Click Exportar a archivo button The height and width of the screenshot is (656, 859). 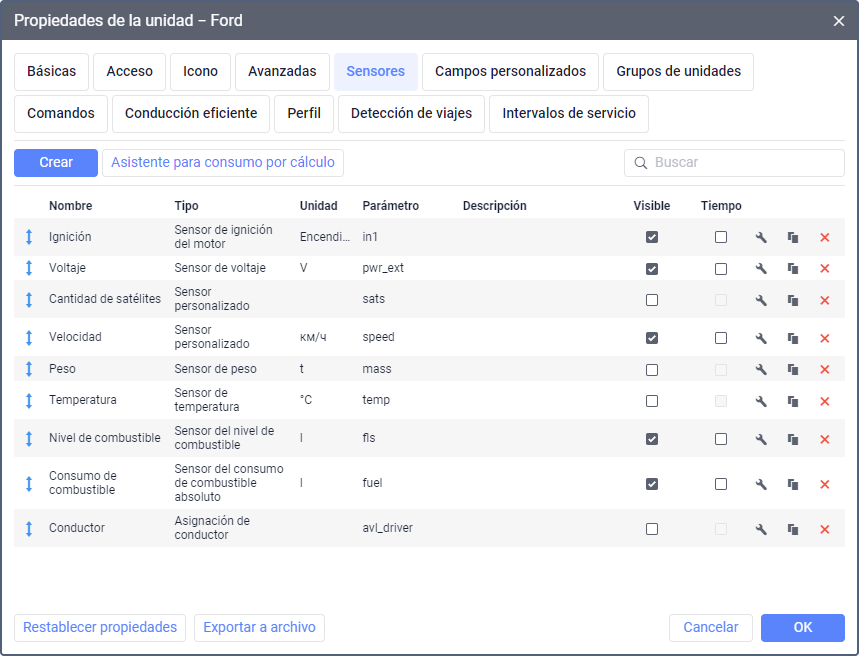click(x=259, y=627)
